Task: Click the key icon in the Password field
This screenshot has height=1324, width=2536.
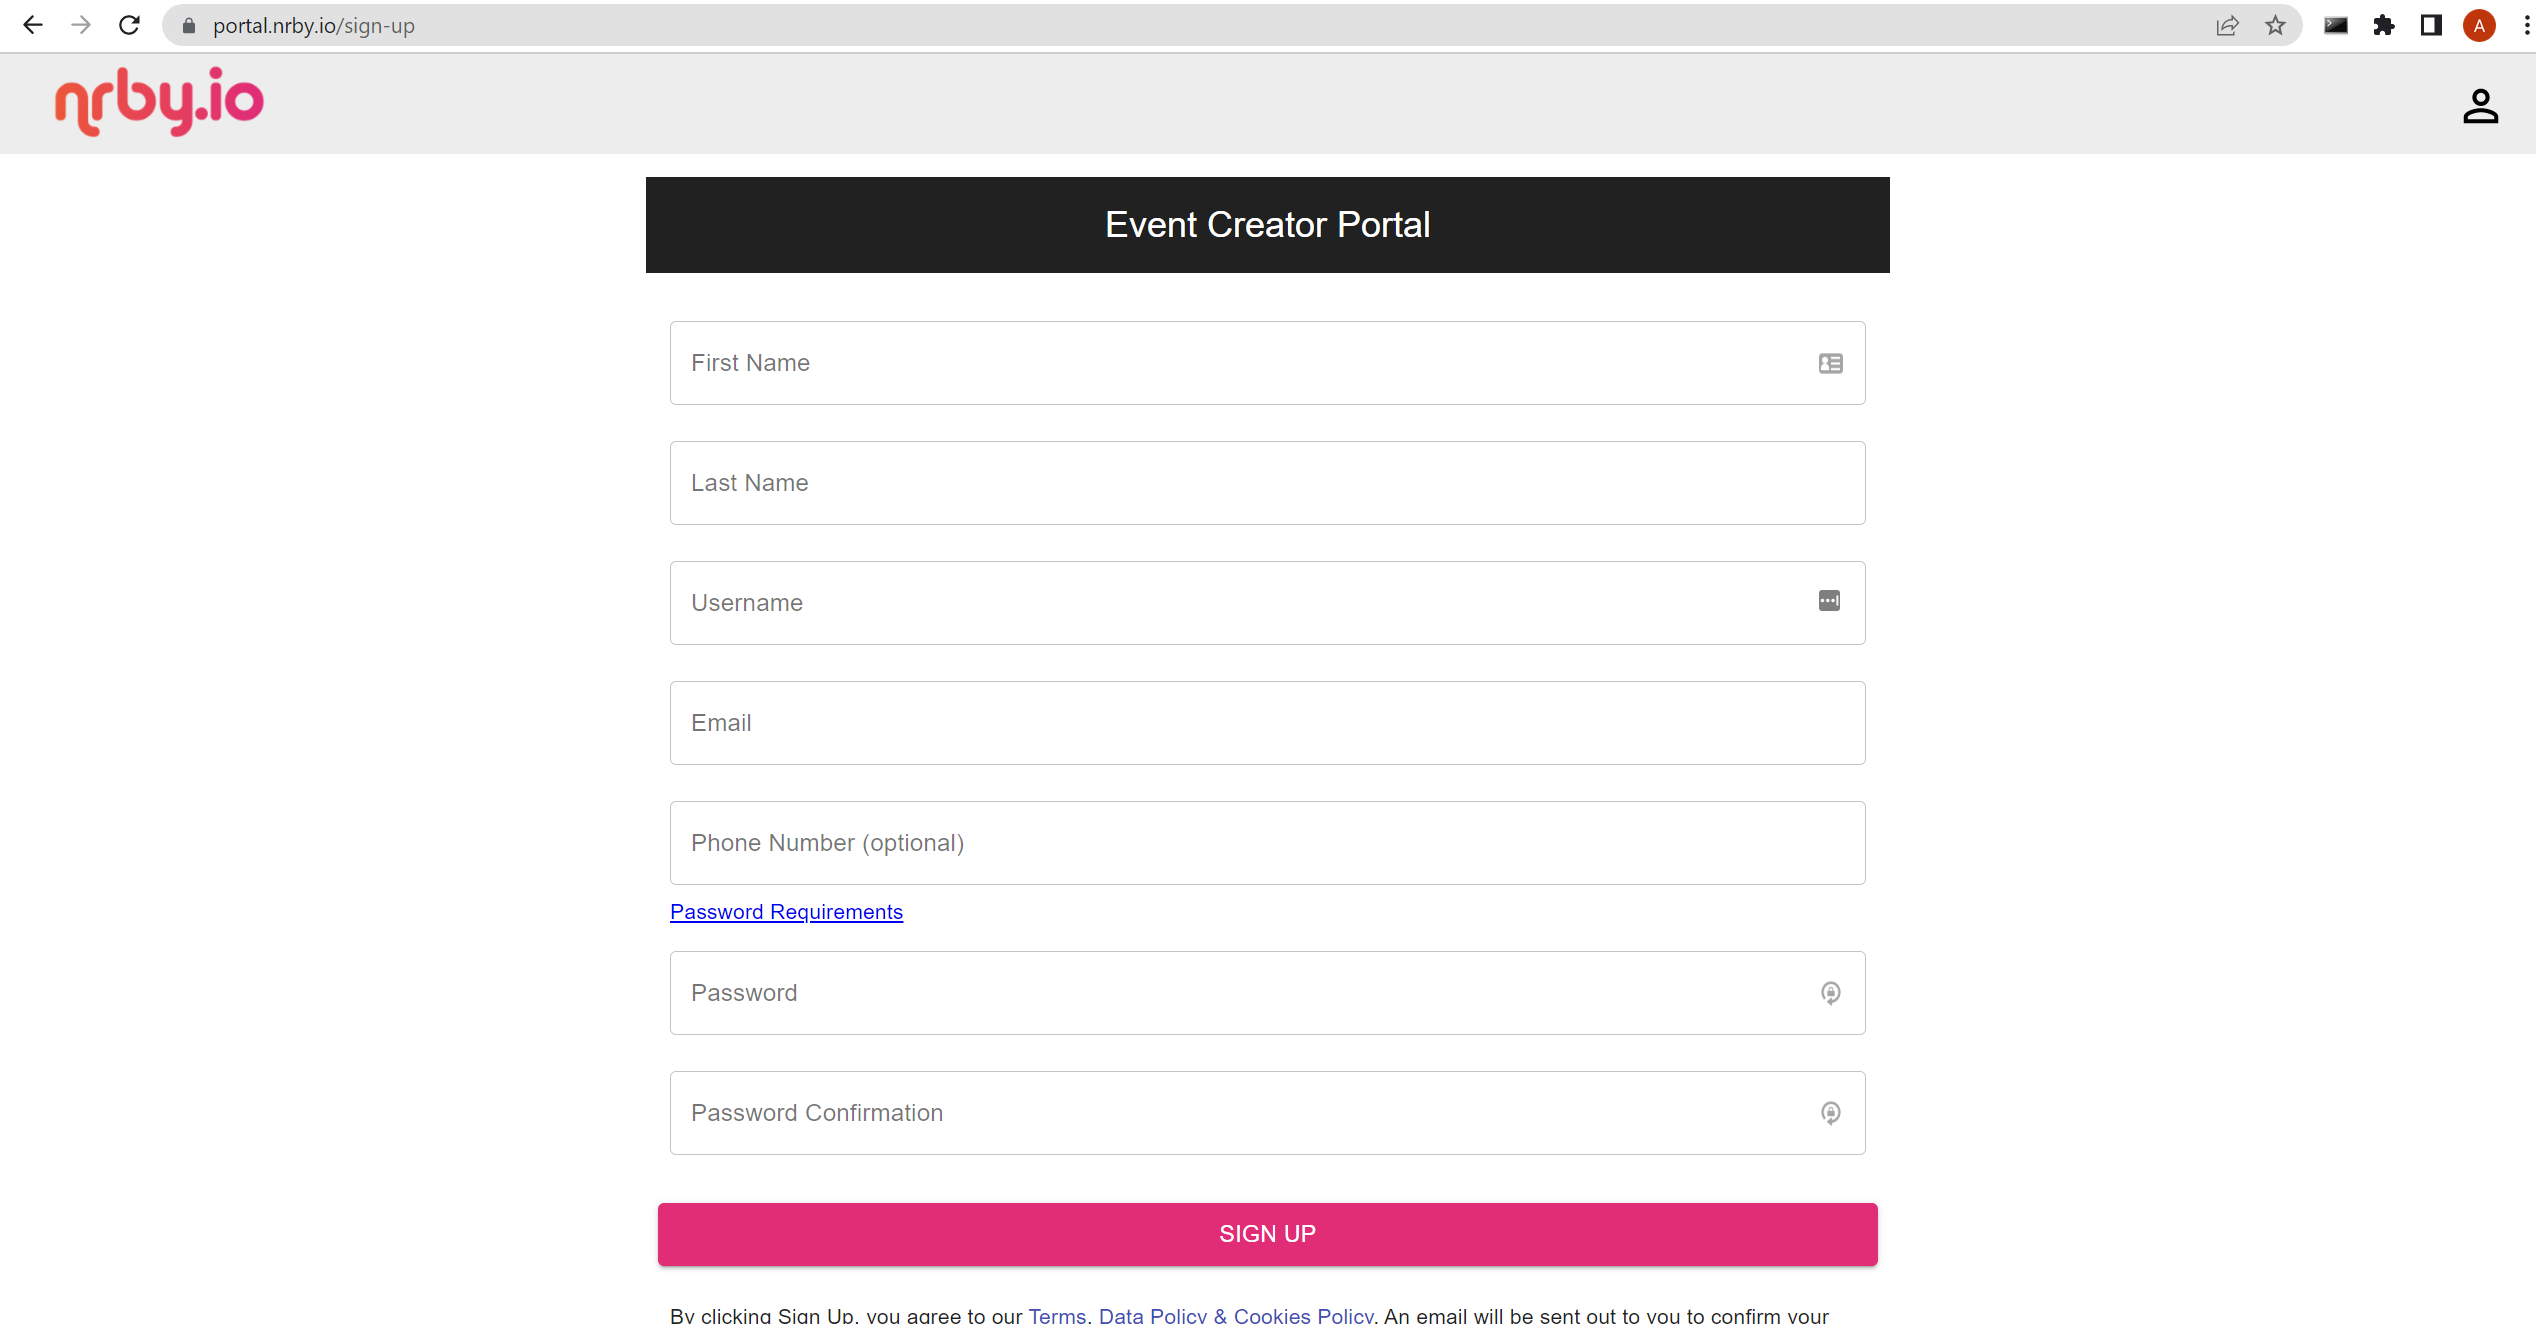Action: (x=1830, y=993)
